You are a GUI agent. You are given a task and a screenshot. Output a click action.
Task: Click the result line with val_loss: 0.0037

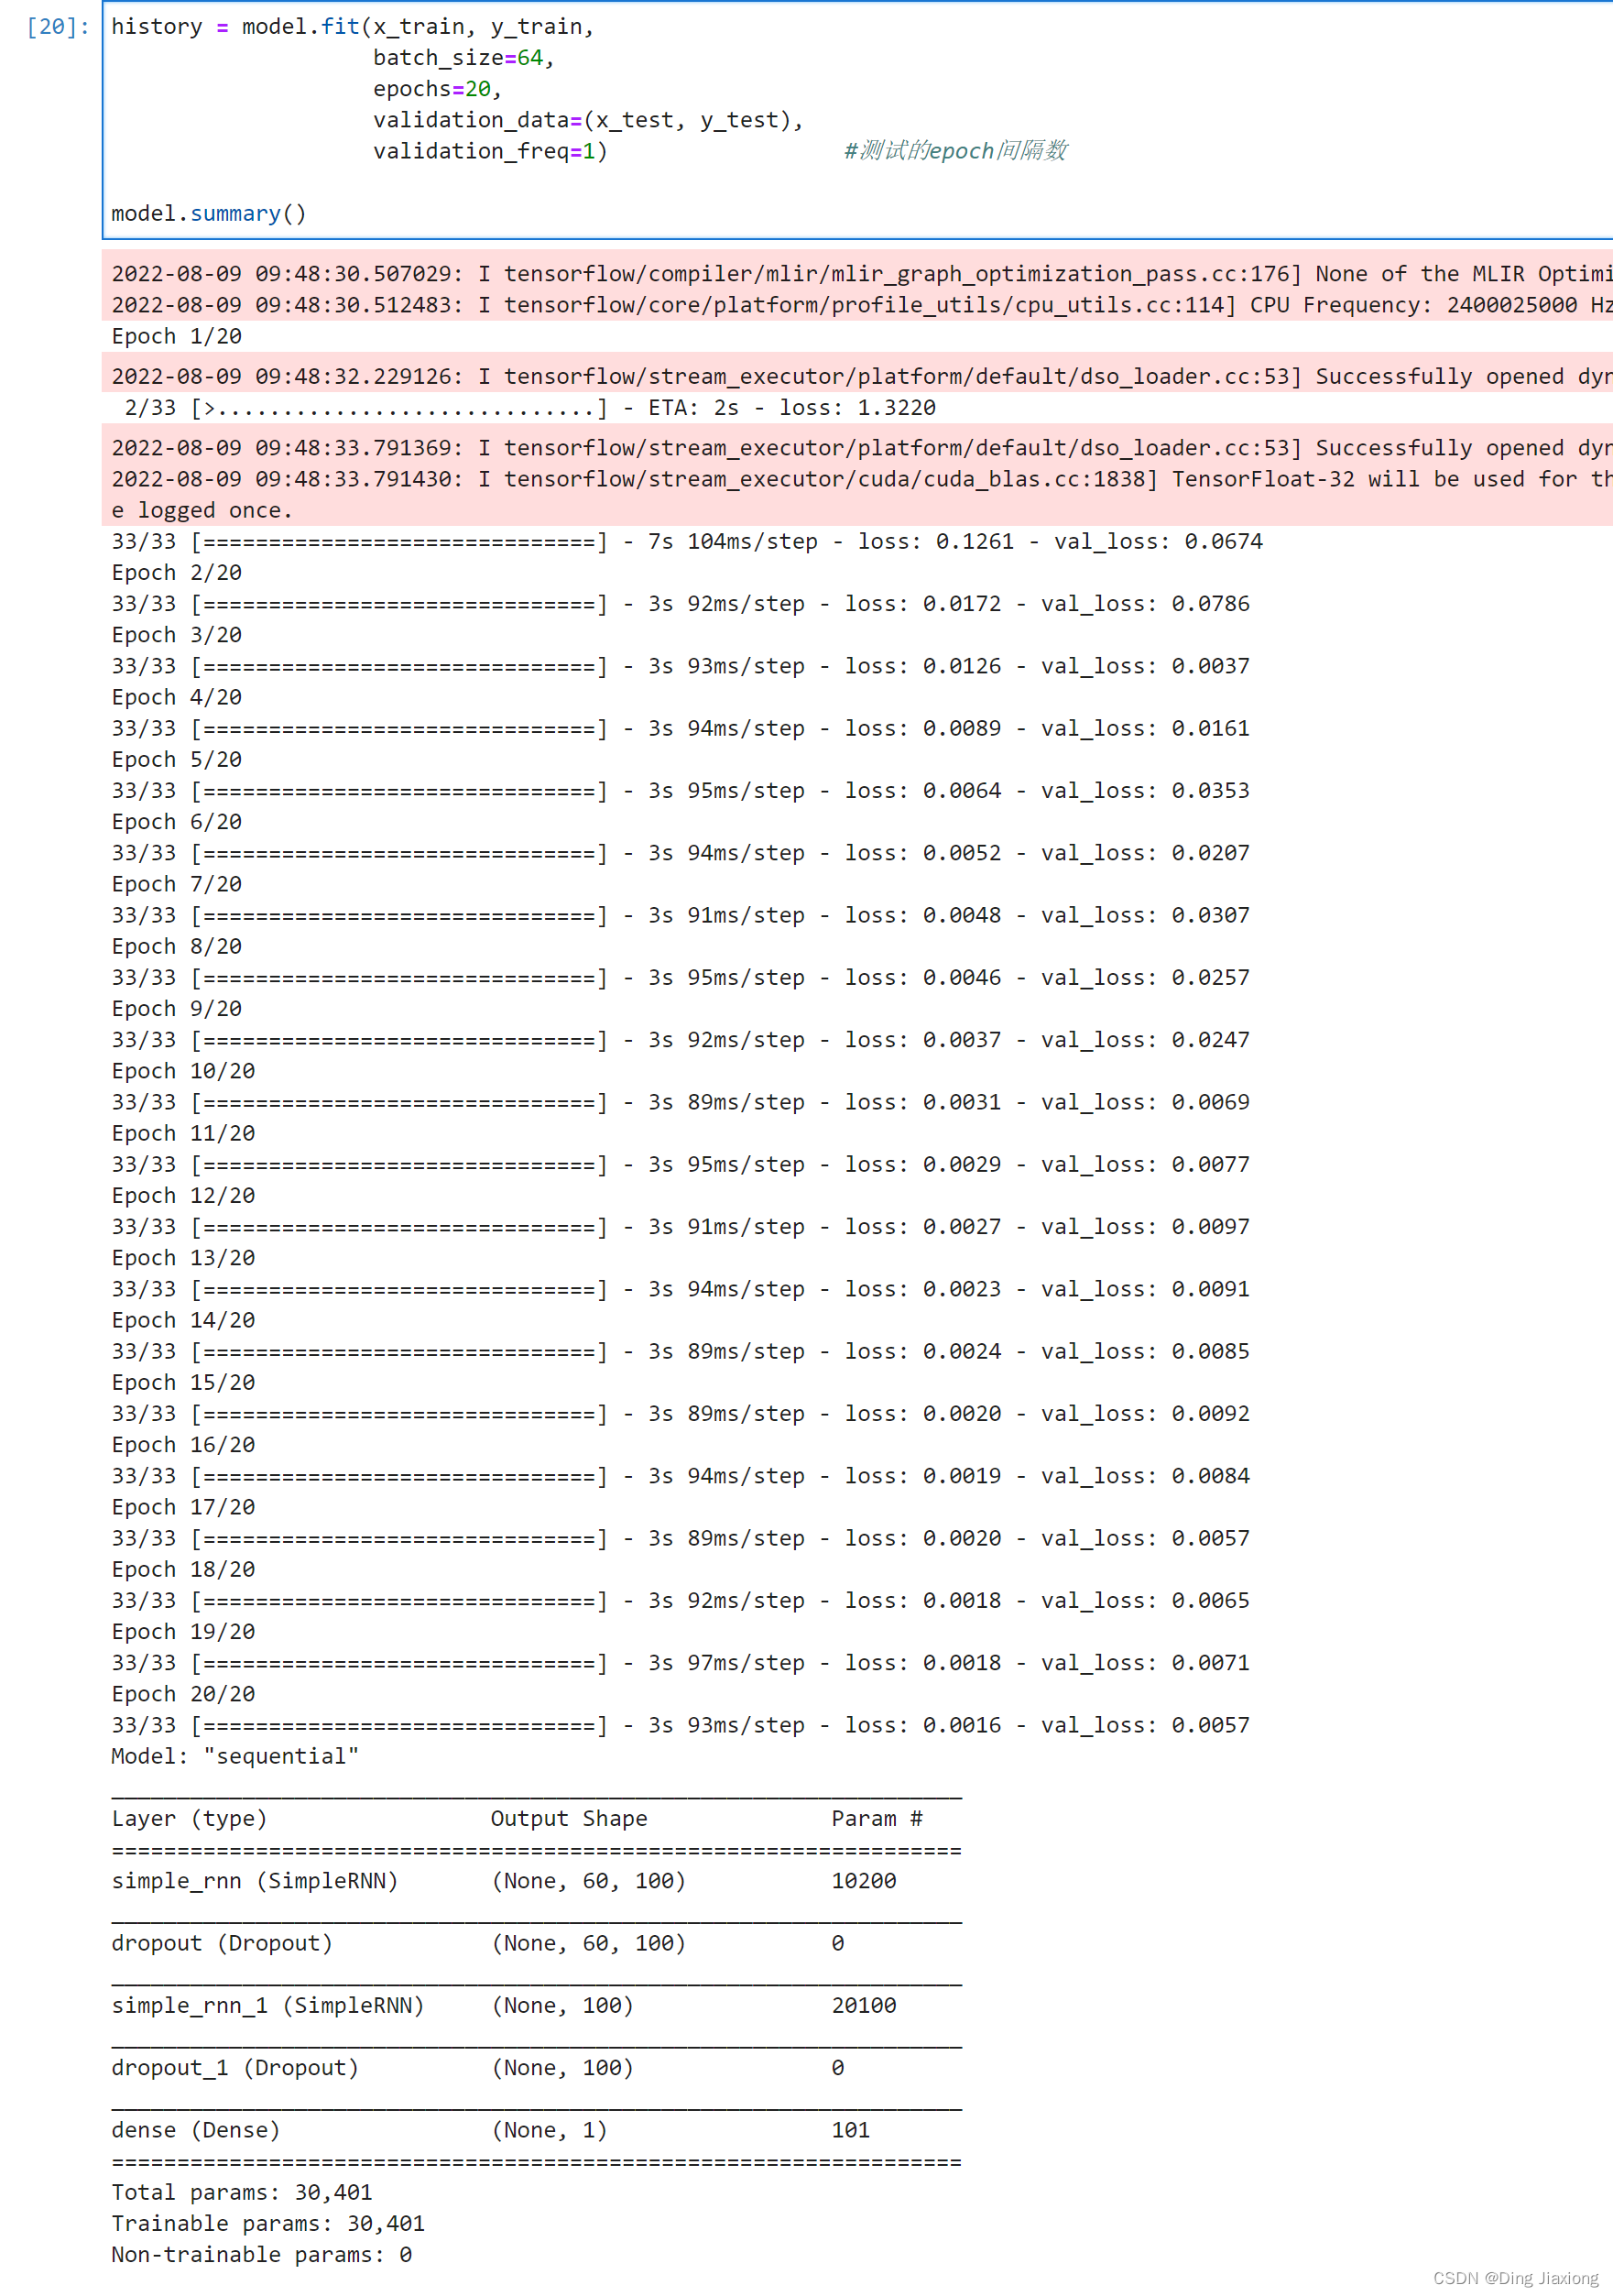click(680, 666)
